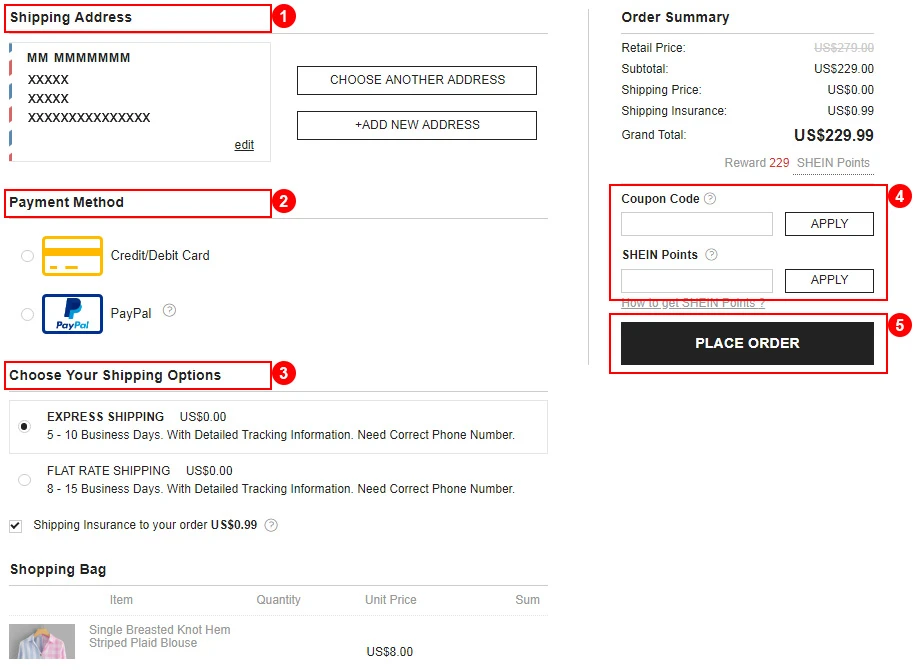Edit the shipping address
This screenshot has height=670, width=920.
244,144
